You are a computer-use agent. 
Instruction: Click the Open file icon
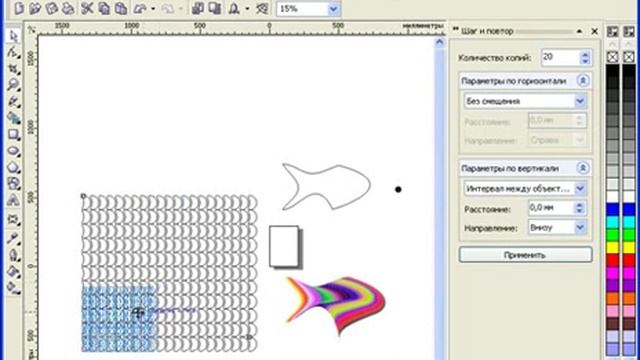(x=36, y=8)
